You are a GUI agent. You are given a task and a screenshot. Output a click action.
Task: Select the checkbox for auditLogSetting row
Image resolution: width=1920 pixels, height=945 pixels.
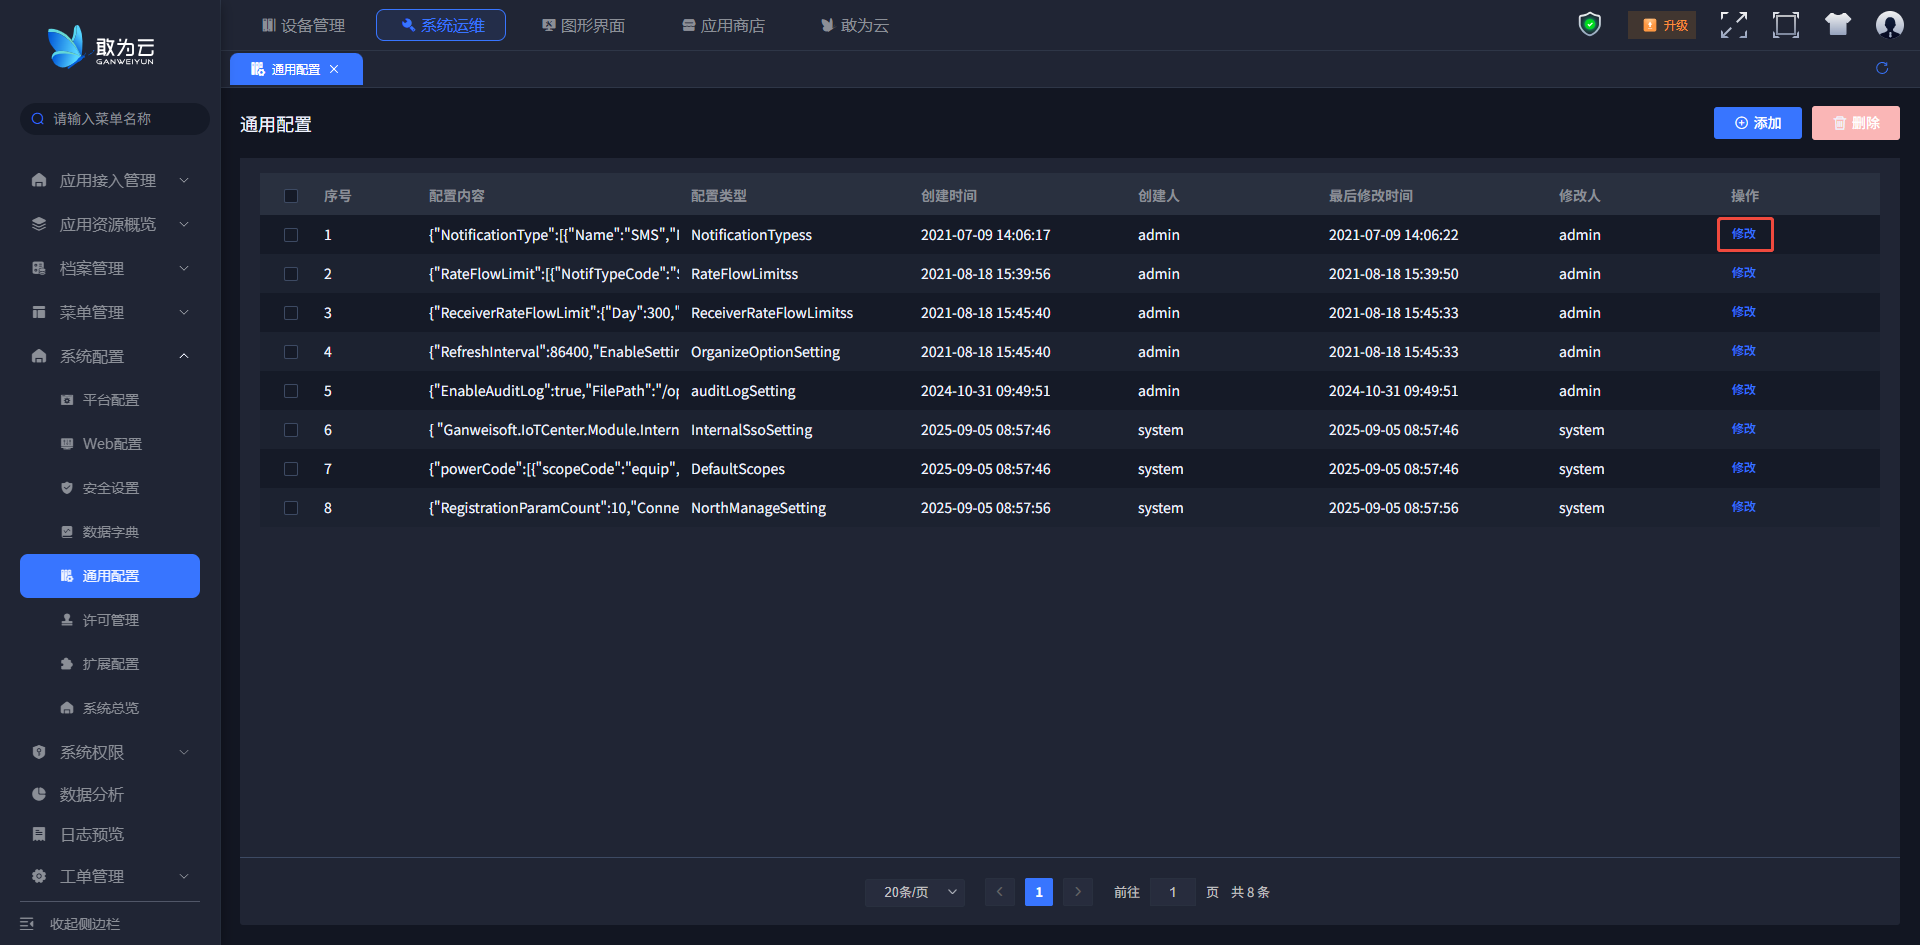pos(291,391)
